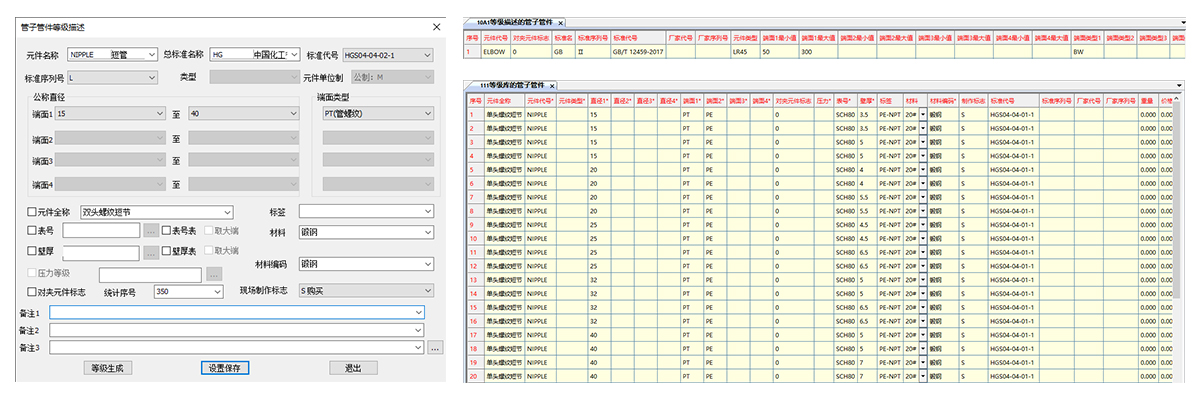Click the 单头螺纹短节 cell in row 1
Screen dimensions: 1200x402
[x=504, y=115]
